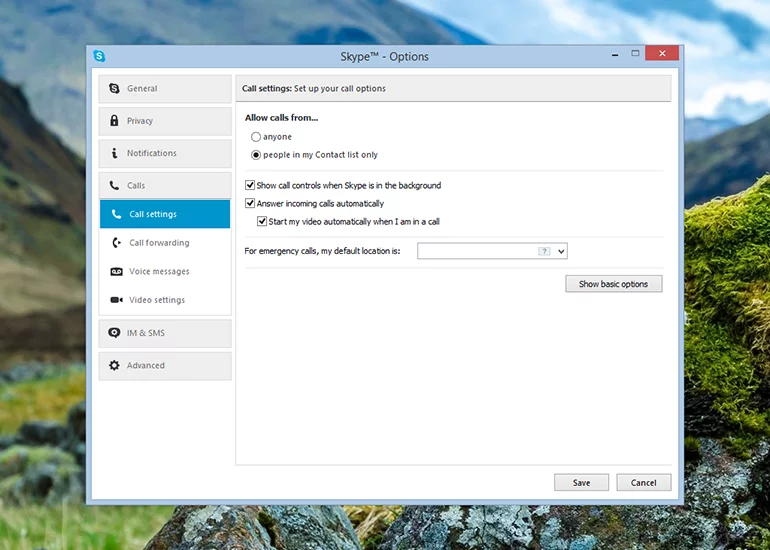Select the 'anyone' radio option
770x550 pixels.
(256, 137)
